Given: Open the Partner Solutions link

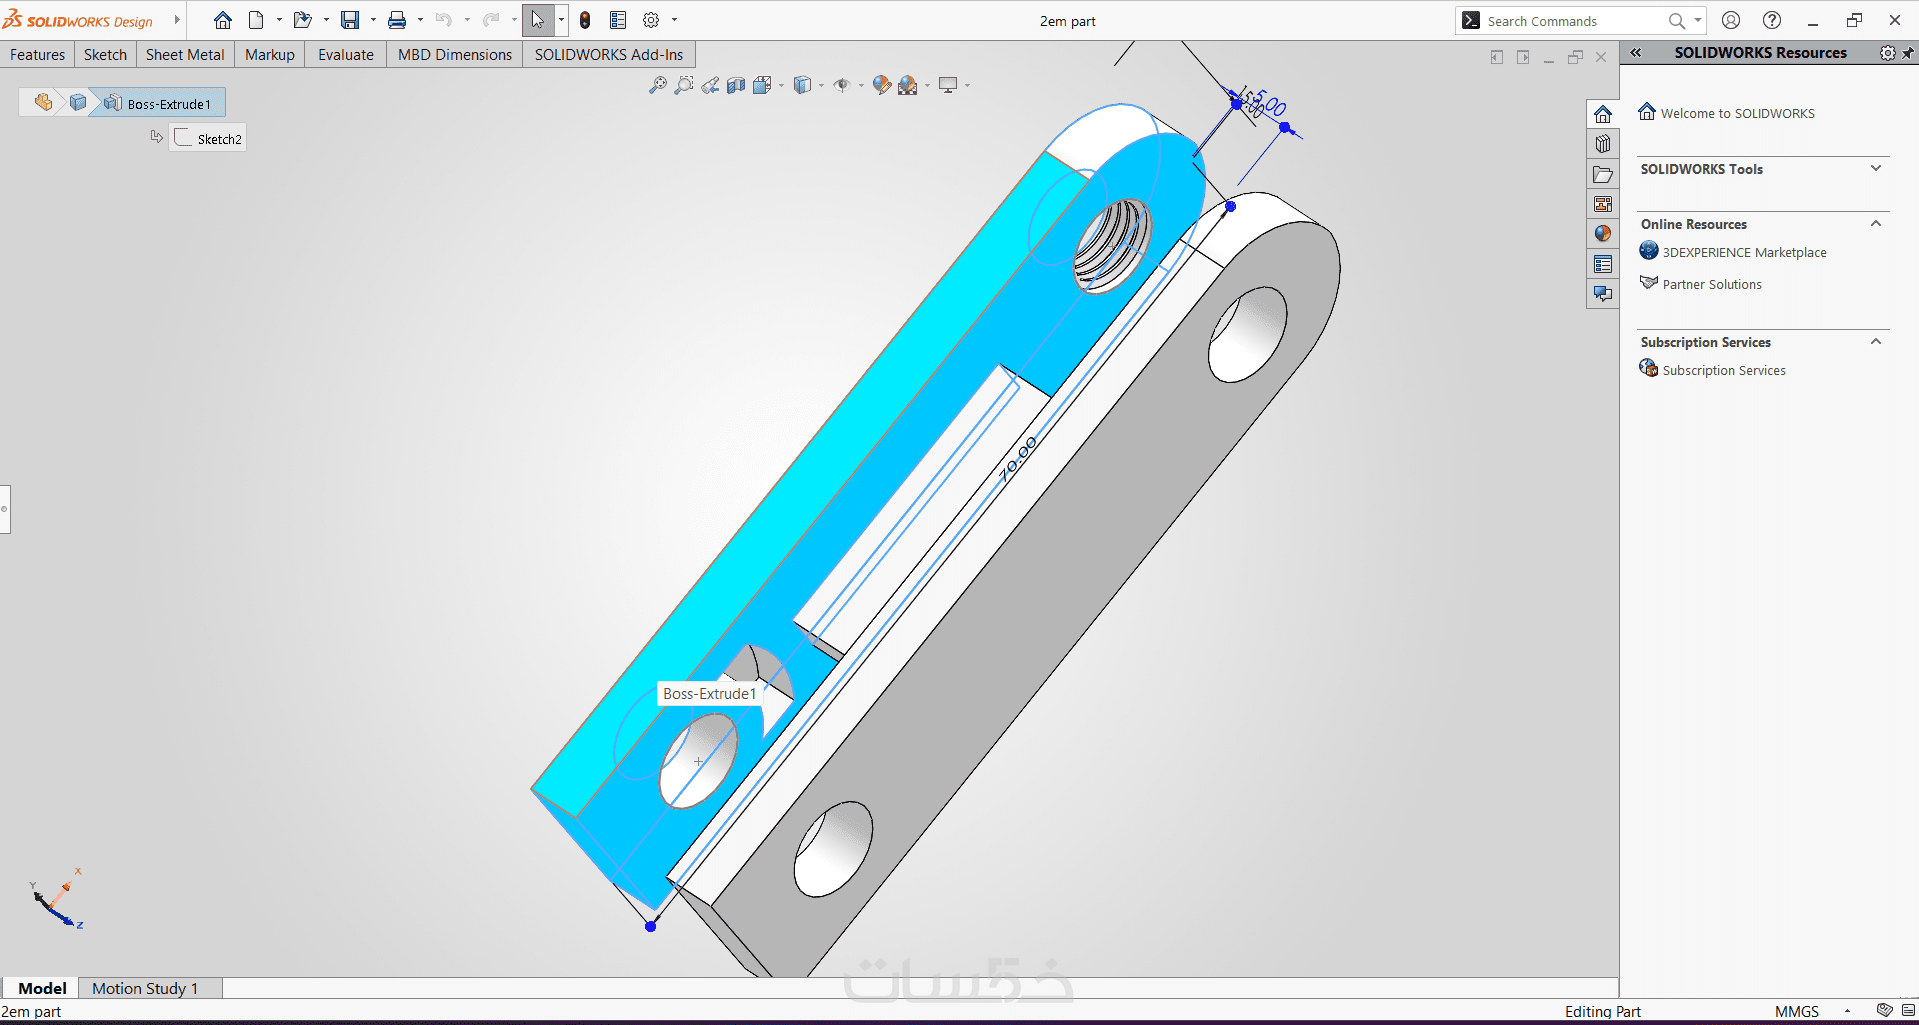Looking at the screenshot, I should [1712, 284].
